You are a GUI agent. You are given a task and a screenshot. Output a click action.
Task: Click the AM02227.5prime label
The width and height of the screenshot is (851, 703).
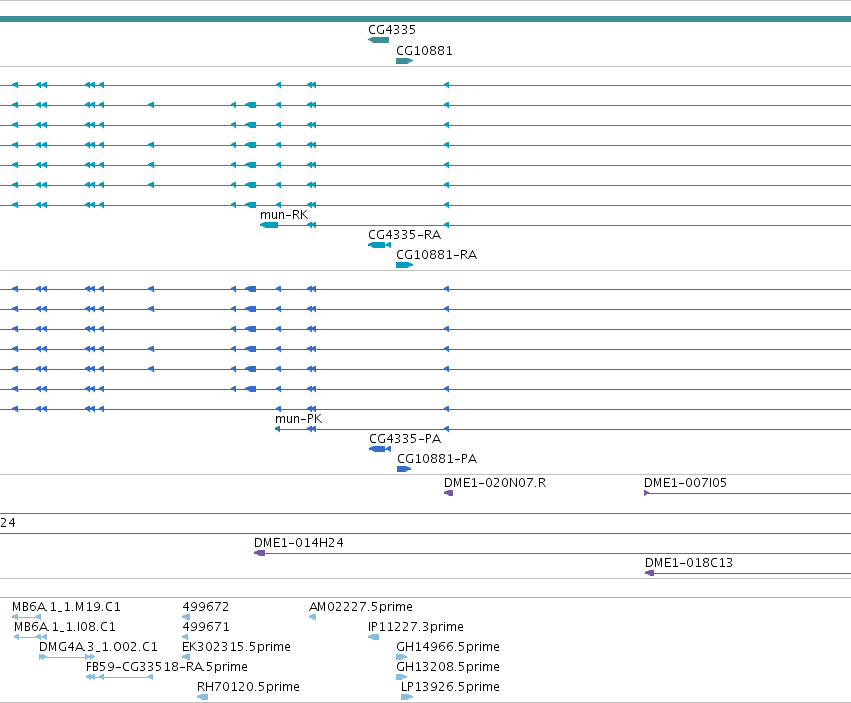click(360, 607)
